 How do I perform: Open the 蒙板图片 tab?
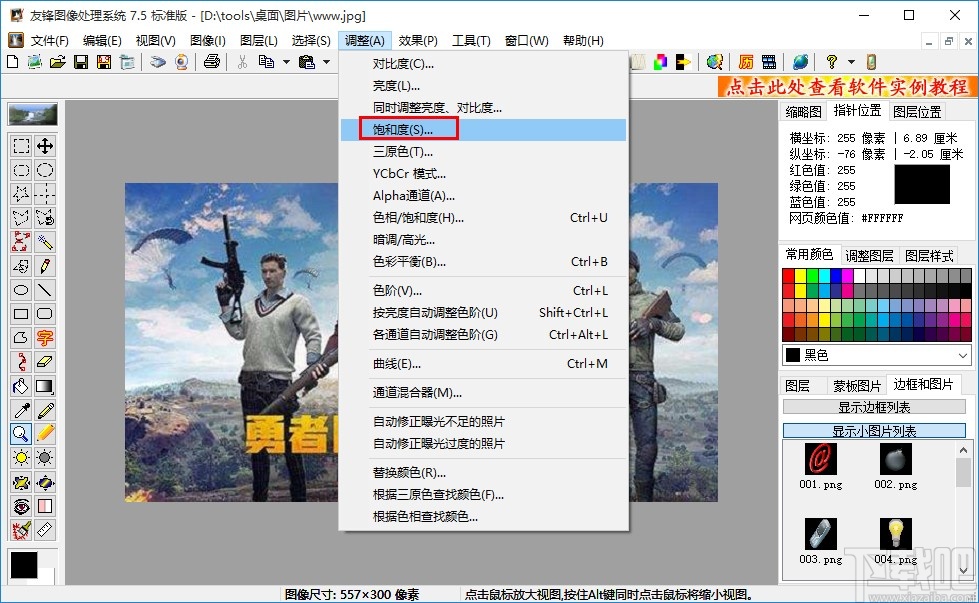pos(857,386)
